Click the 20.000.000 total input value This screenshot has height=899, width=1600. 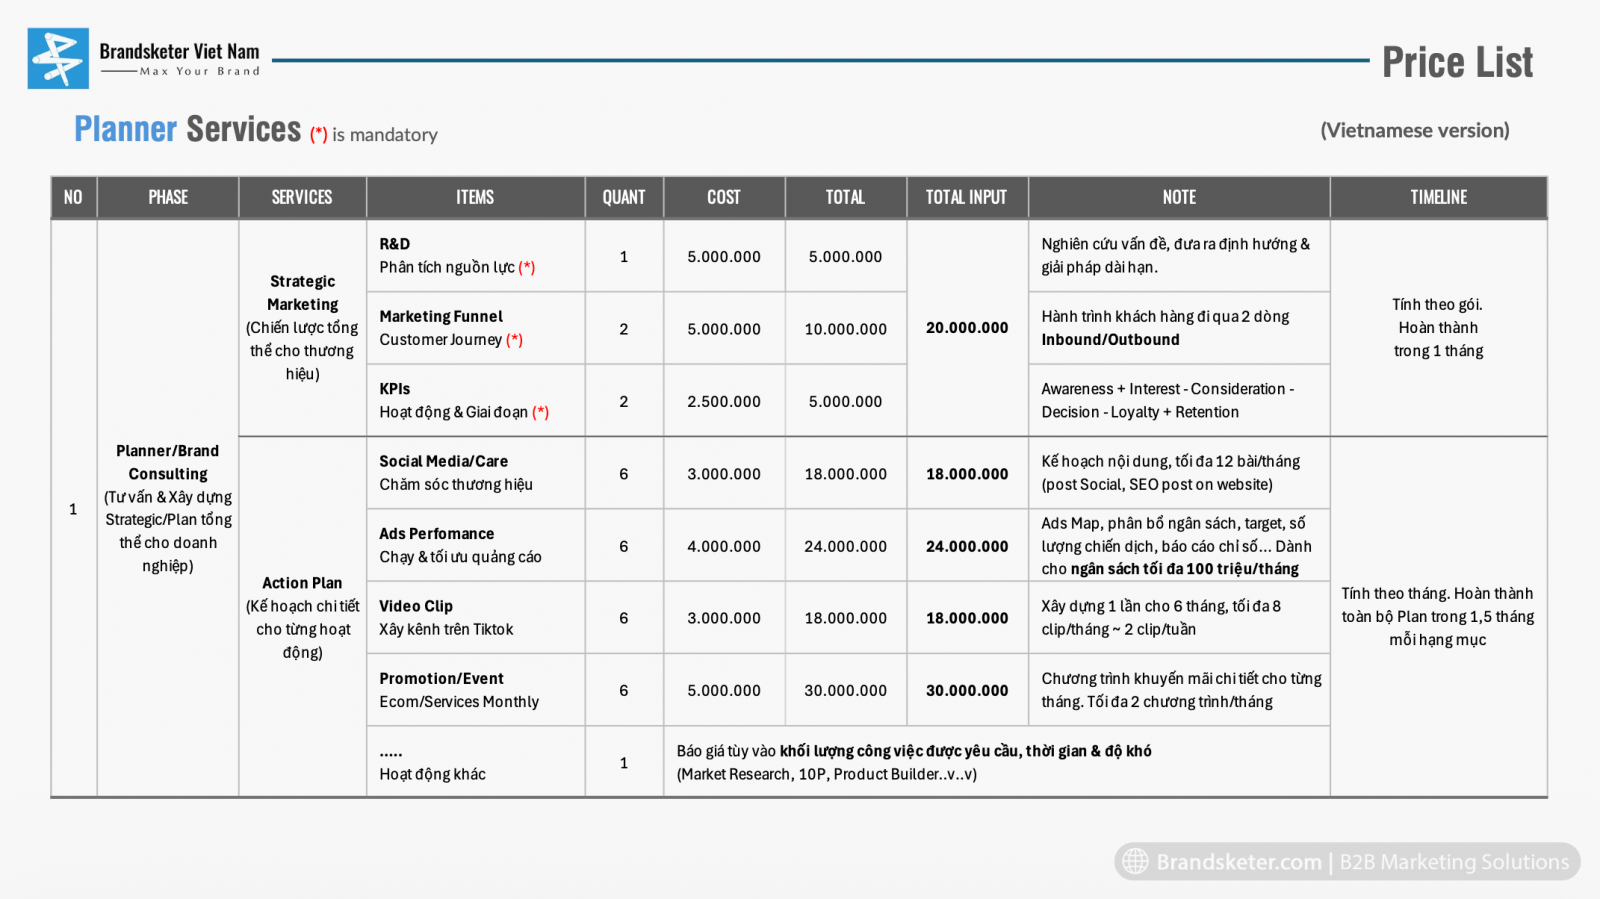click(x=967, y=328)
